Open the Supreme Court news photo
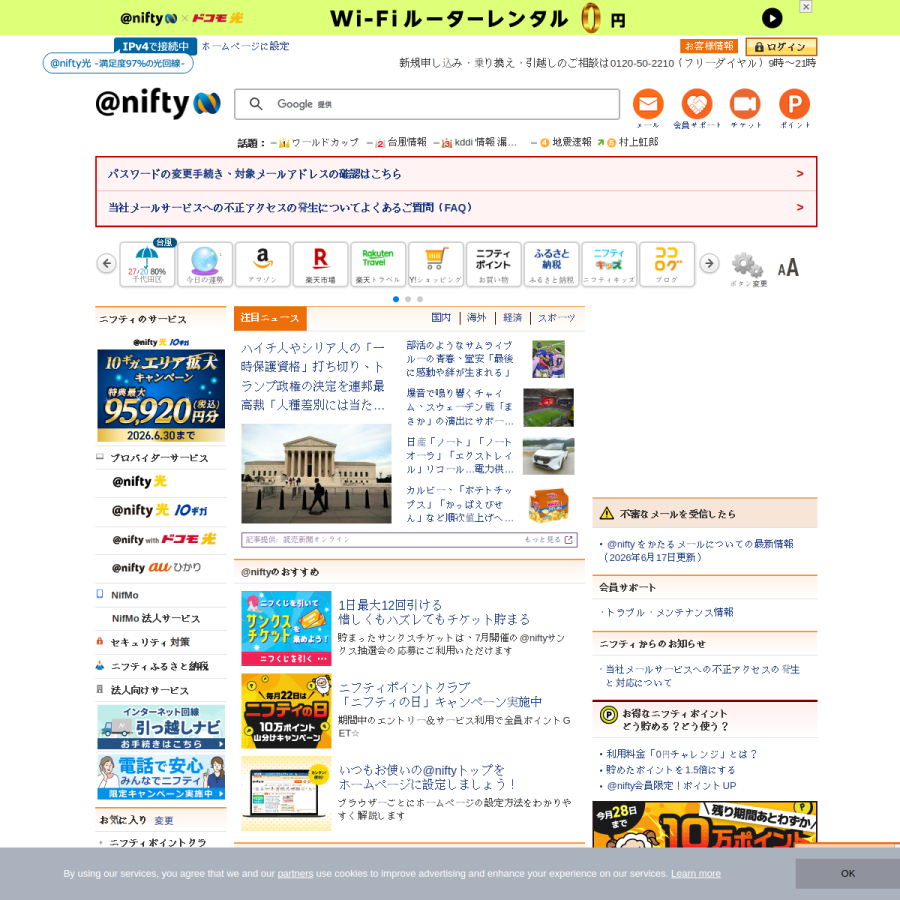This screenshot has height=900, width=900. click(x=316, y=474)
